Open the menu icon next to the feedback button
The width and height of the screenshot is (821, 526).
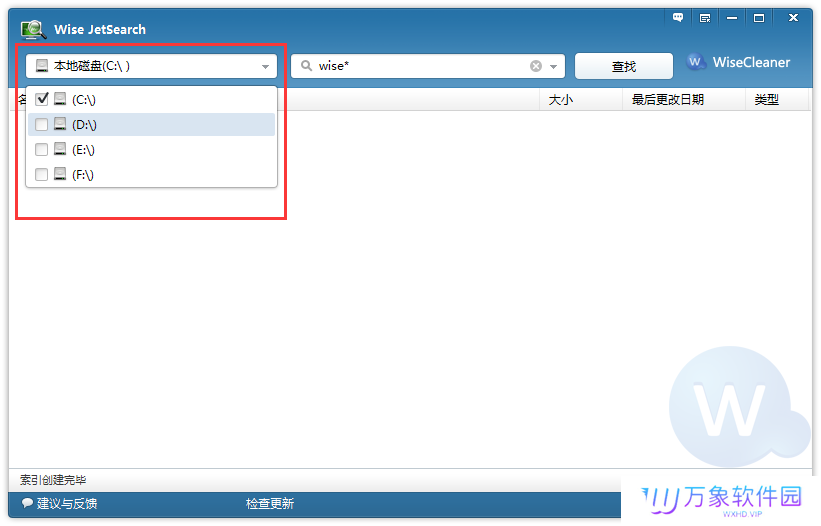click(705, 18)
